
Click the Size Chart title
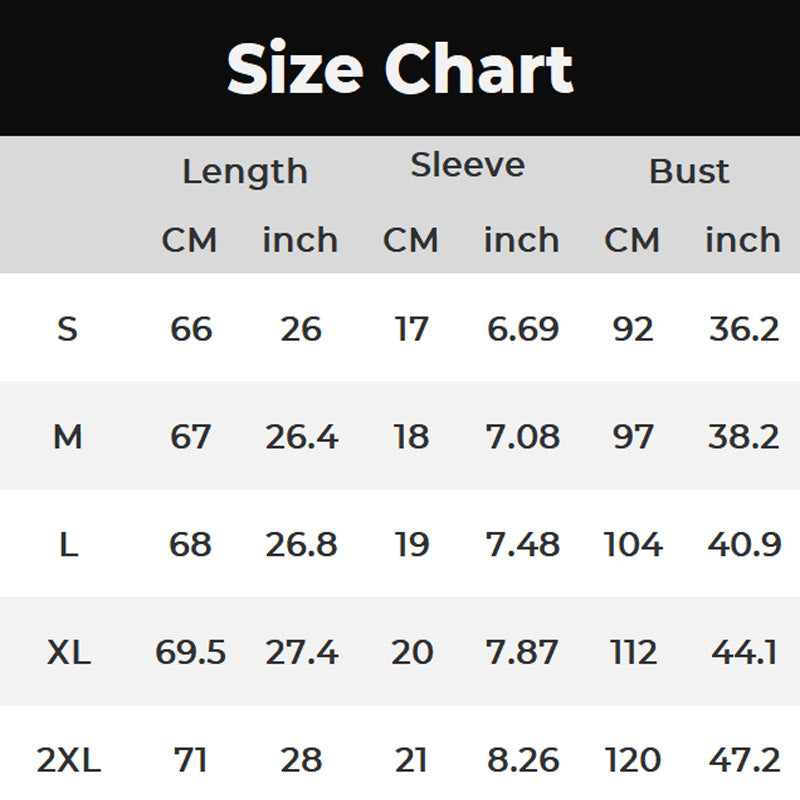(400, 70)
